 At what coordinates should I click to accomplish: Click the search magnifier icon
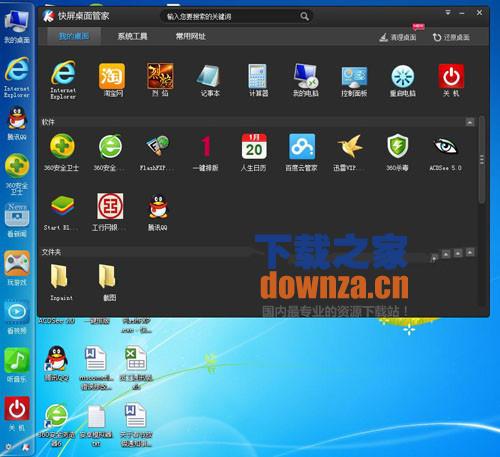coord(304,16)
